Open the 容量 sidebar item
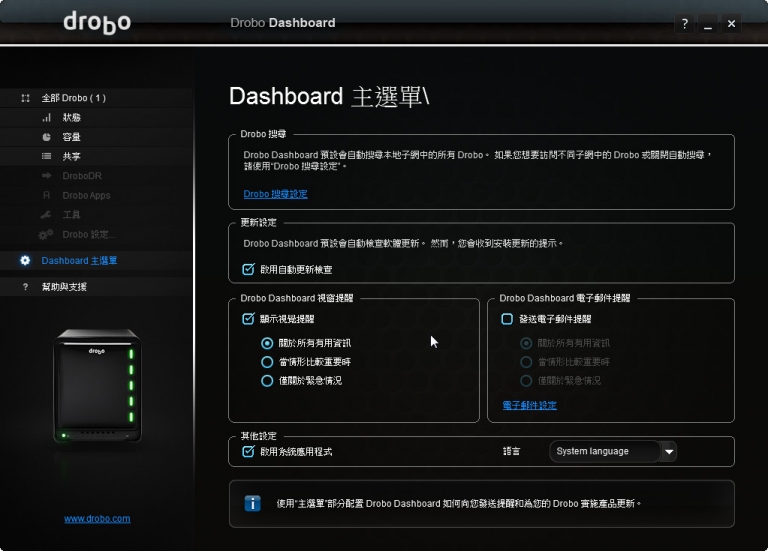Viewport: 768px width, 551px height. tap(96, 137)
